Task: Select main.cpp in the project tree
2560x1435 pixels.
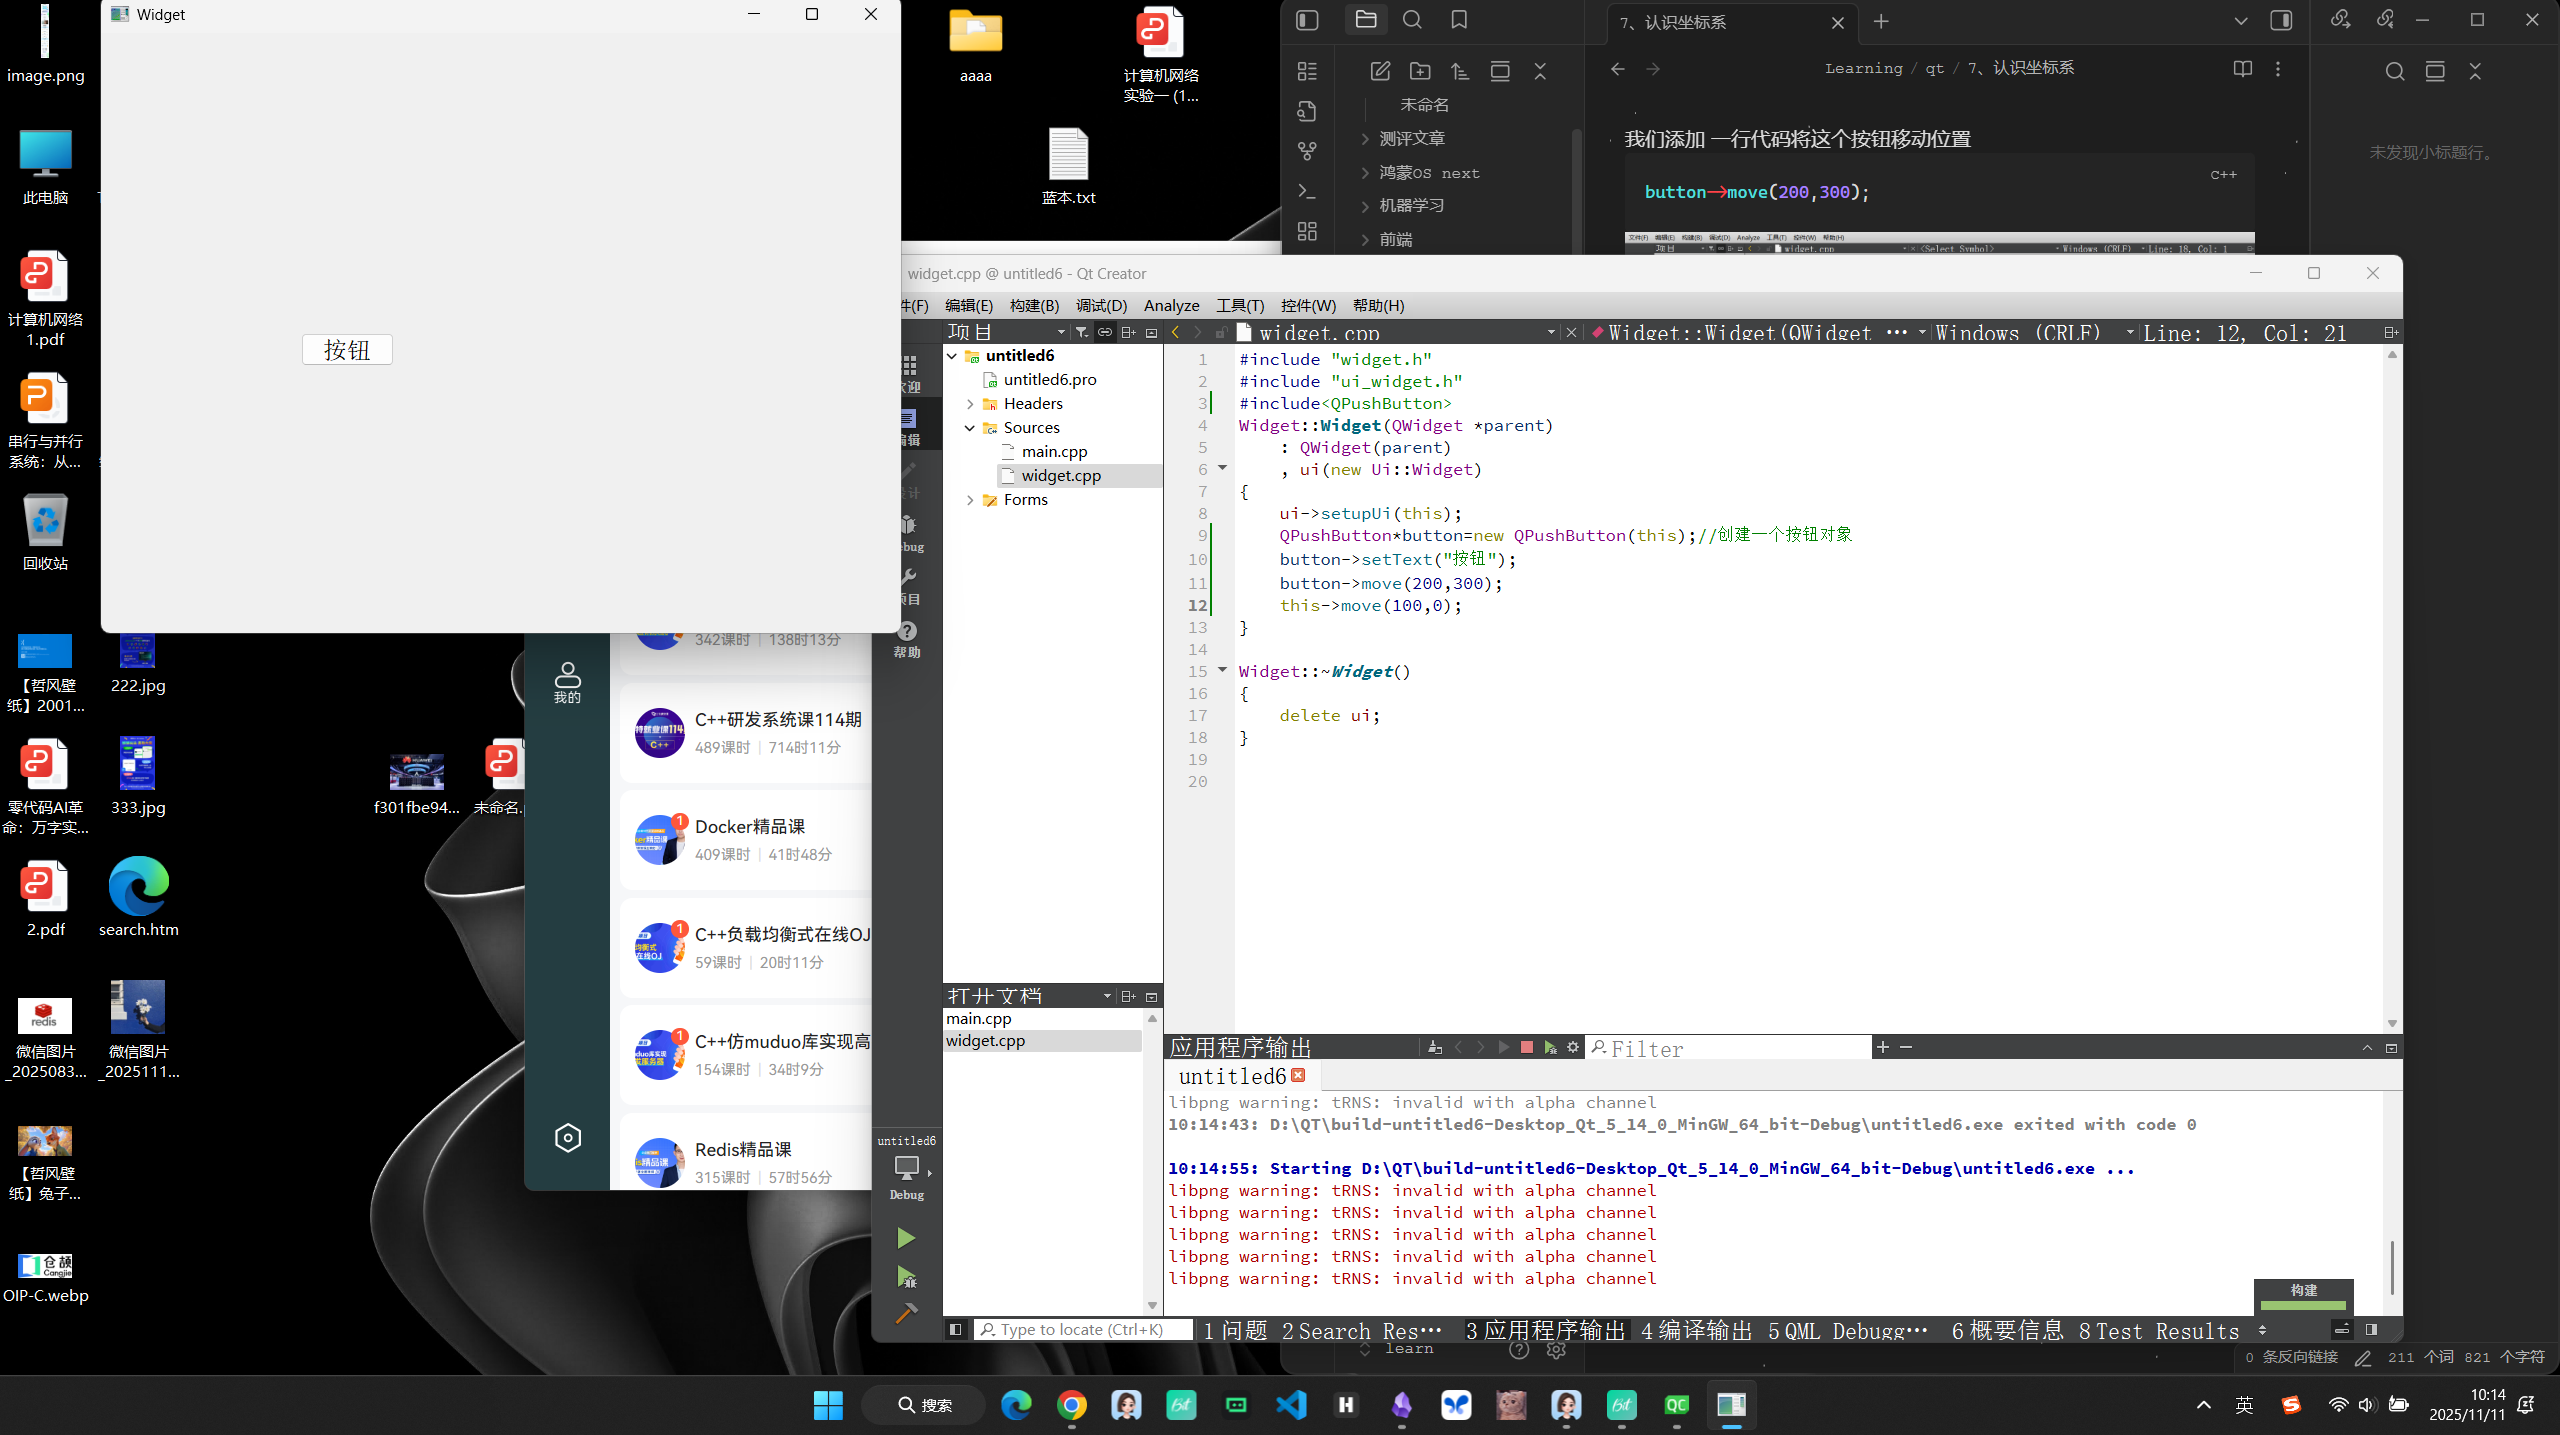Action: (1054, 451)
